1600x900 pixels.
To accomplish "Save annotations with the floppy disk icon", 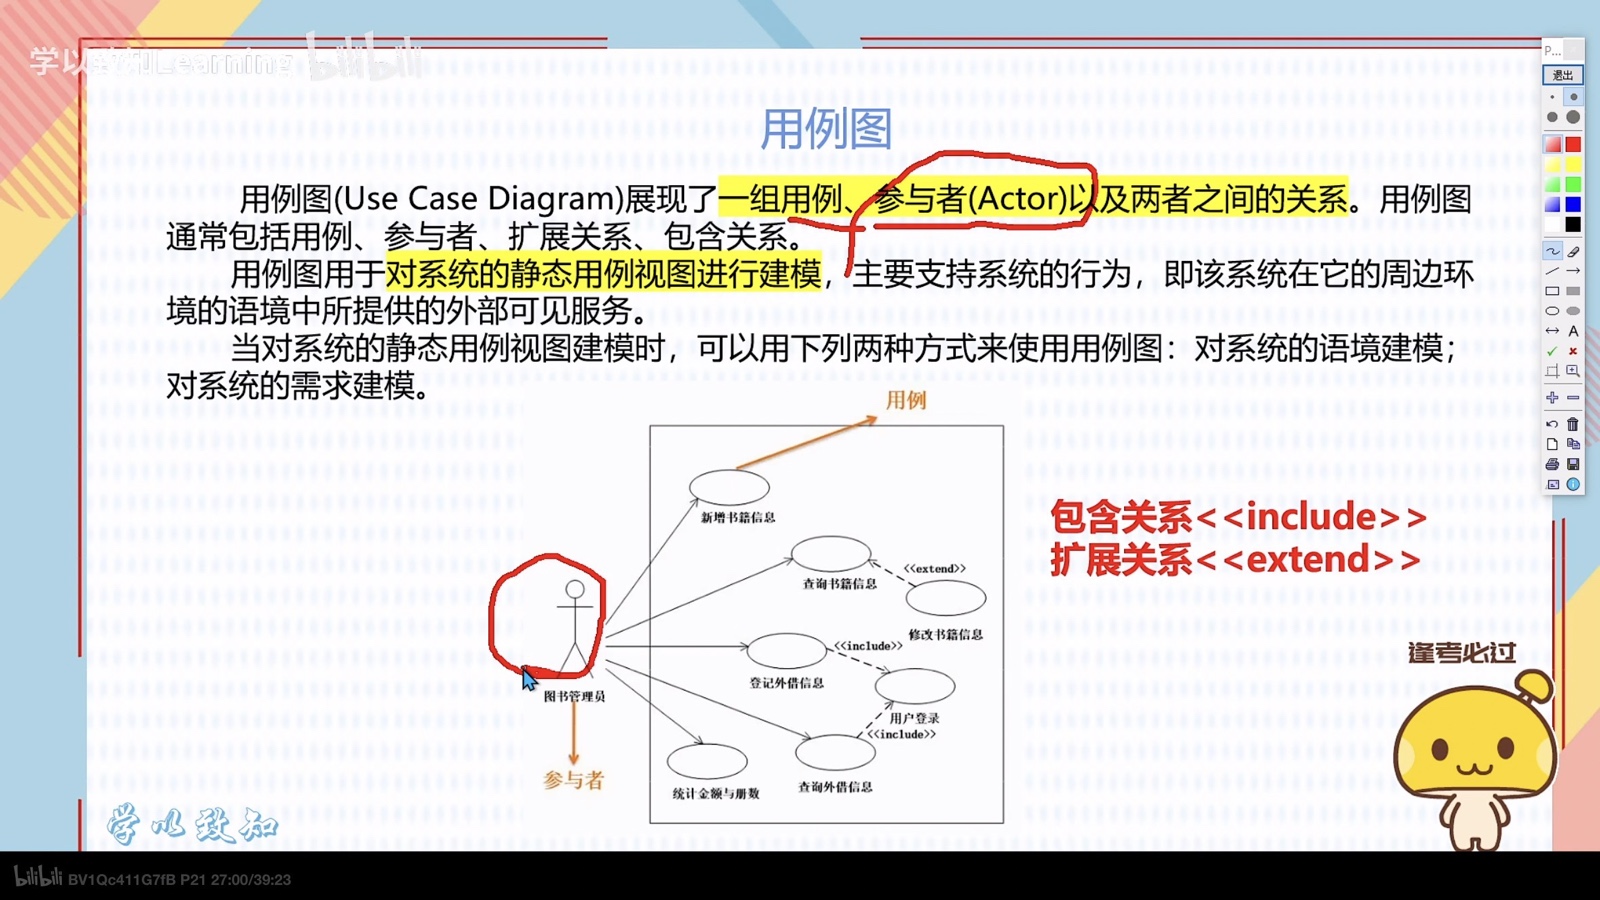I will pos(1573,464).
